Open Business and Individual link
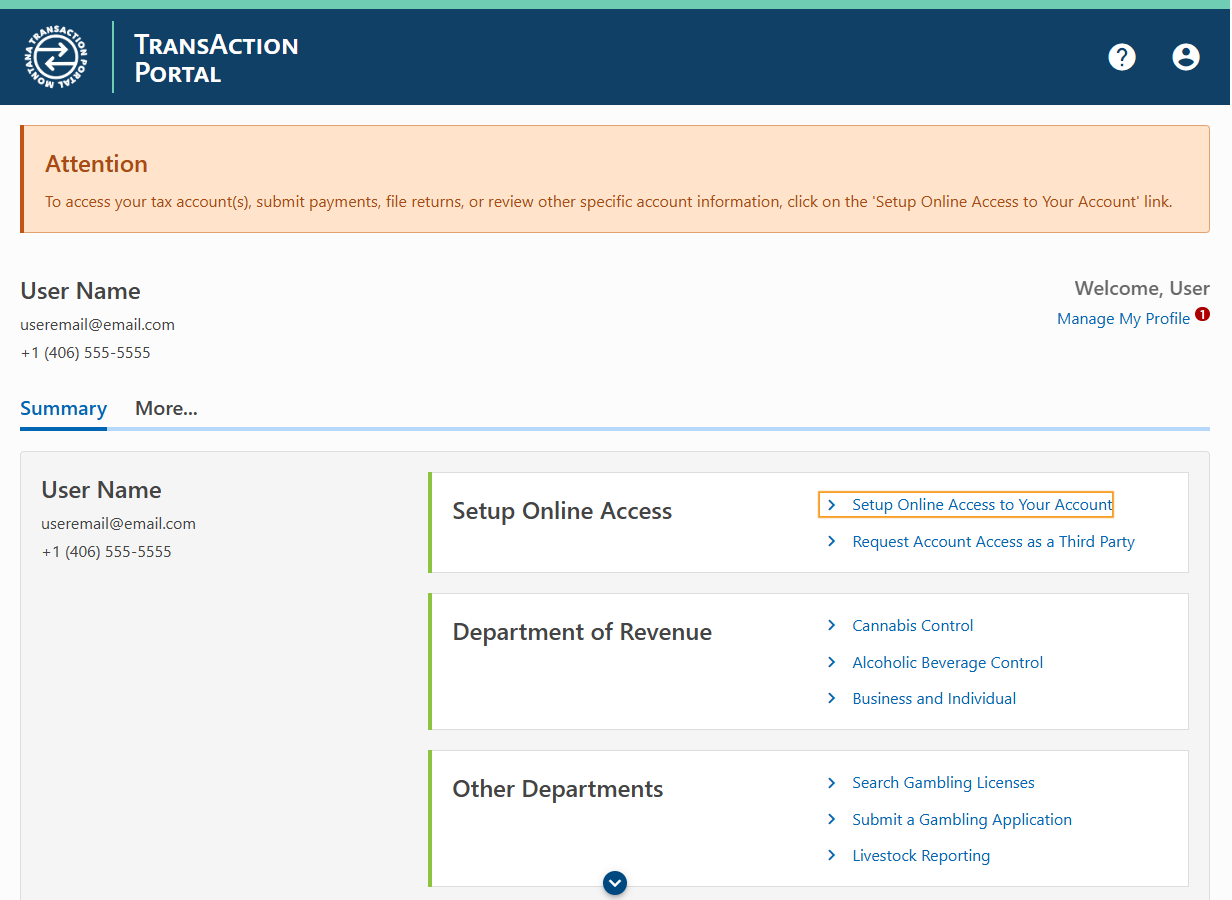This screenshot has width=1232, height=900. click(x=934, y=698)
